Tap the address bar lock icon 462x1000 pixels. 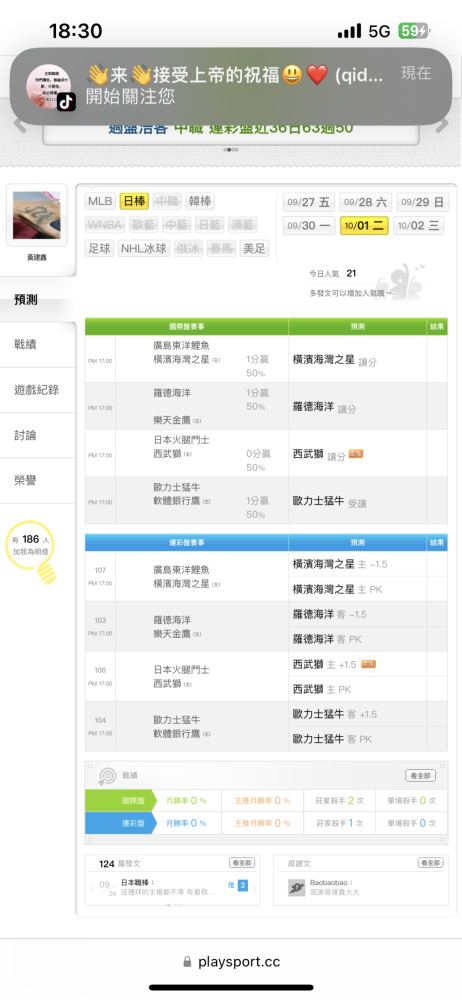pos(187,962)
